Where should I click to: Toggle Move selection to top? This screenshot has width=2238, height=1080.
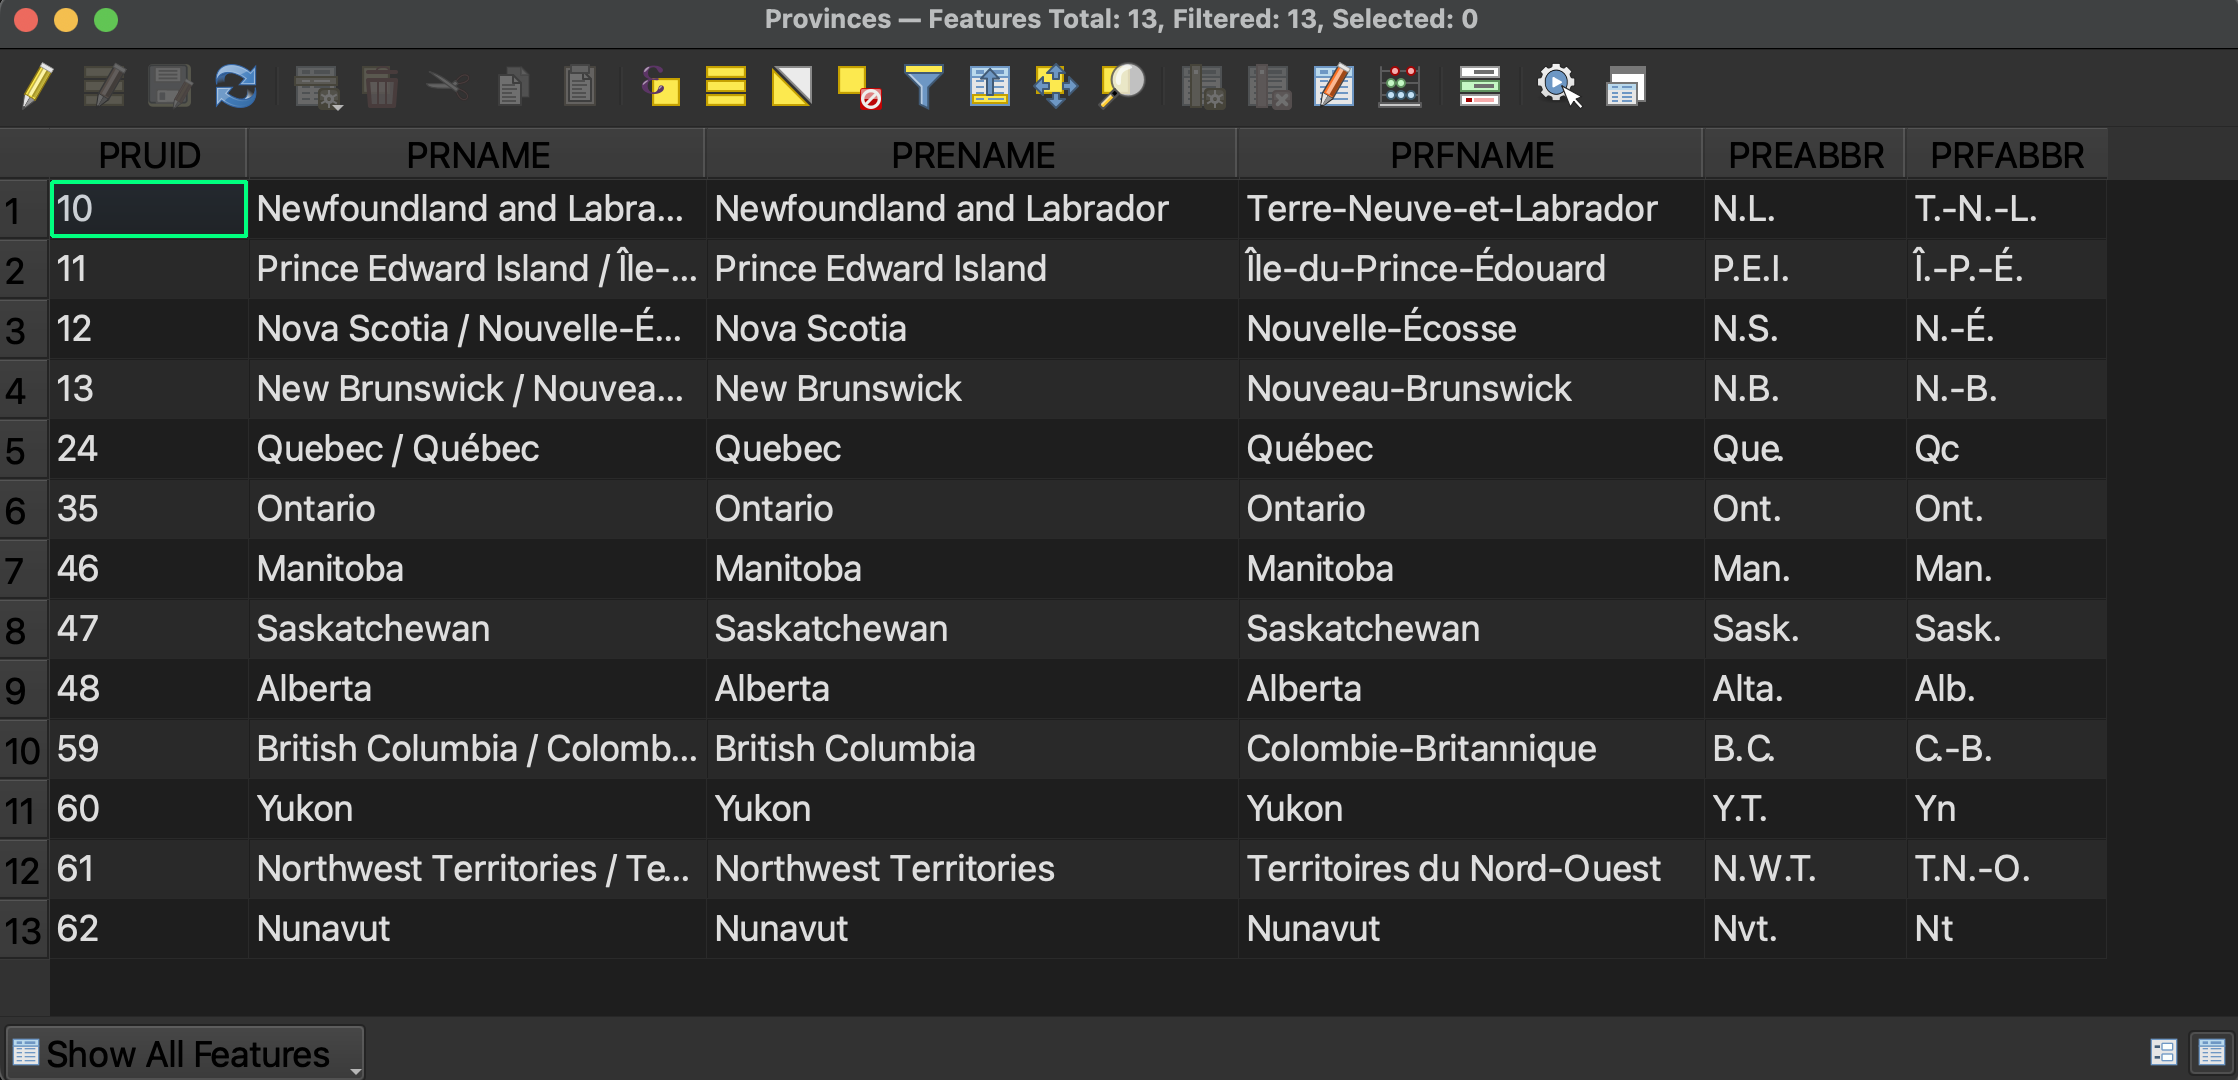[990, 86]
